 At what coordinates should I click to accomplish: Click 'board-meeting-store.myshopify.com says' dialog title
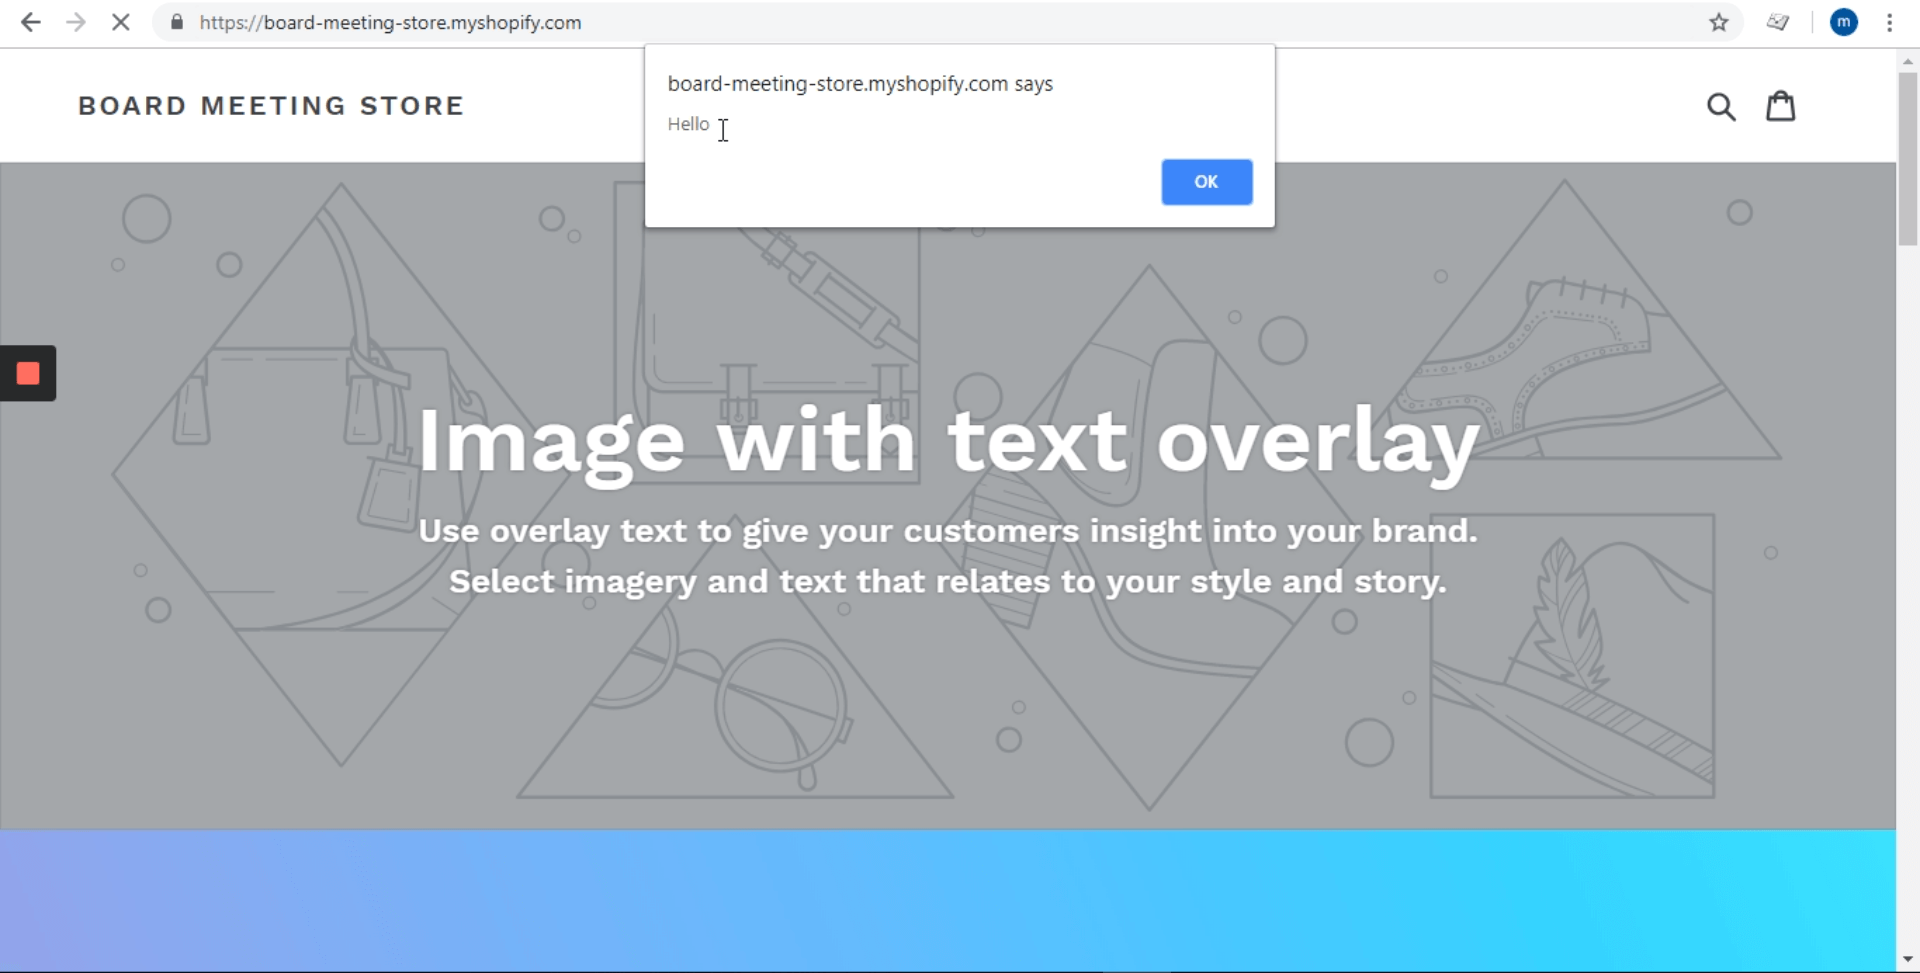click(860, 84)
